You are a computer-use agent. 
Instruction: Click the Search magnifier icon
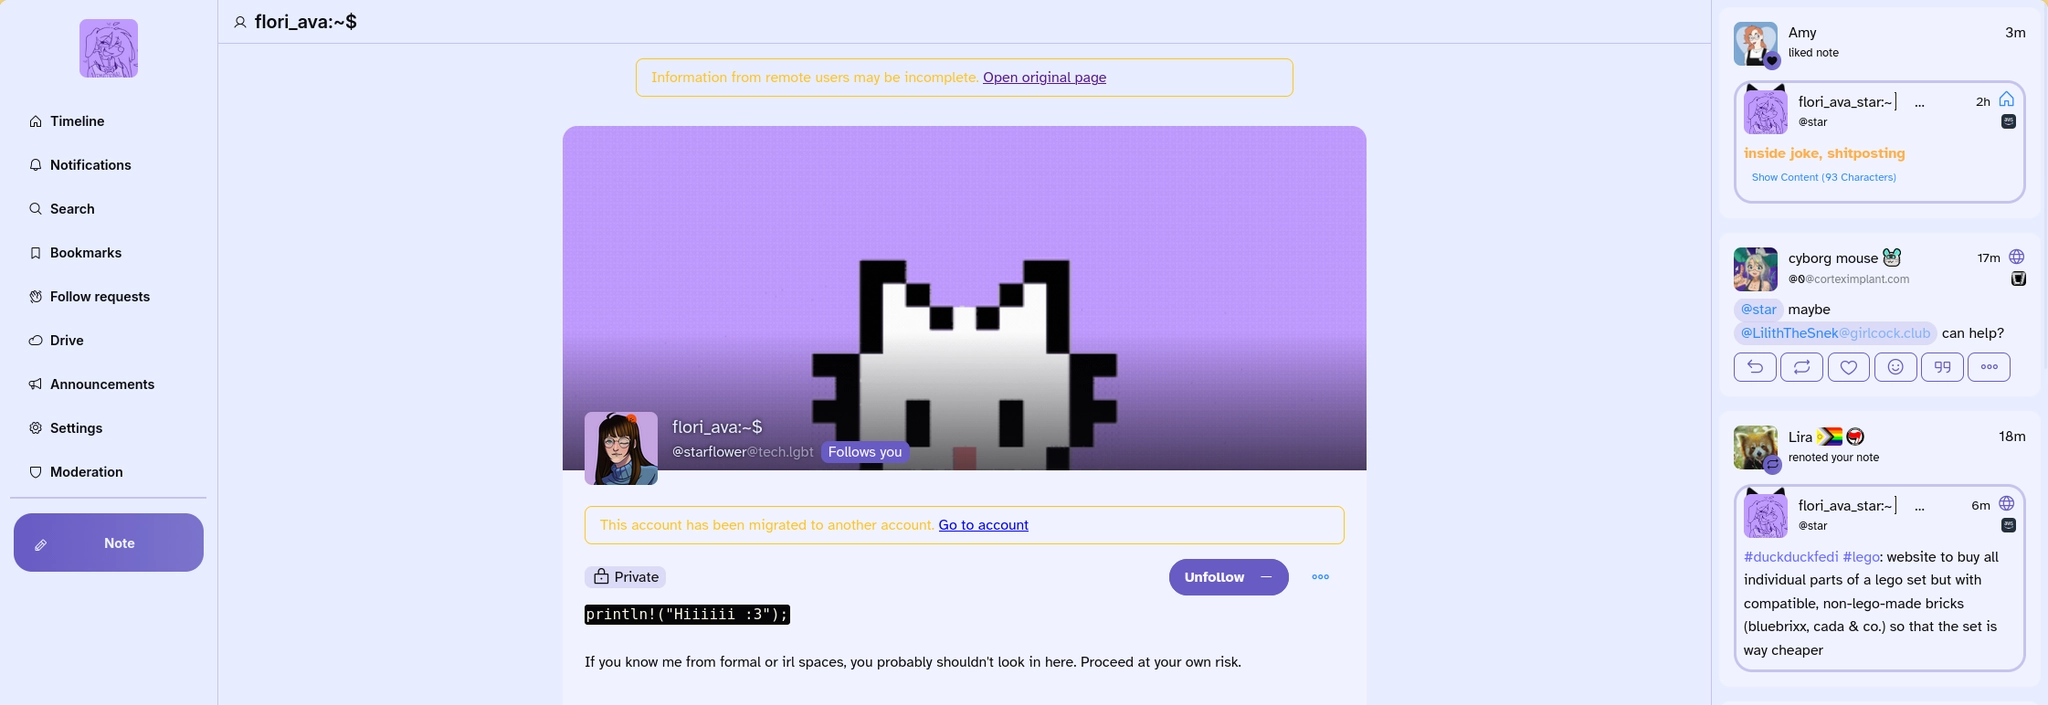35,209
